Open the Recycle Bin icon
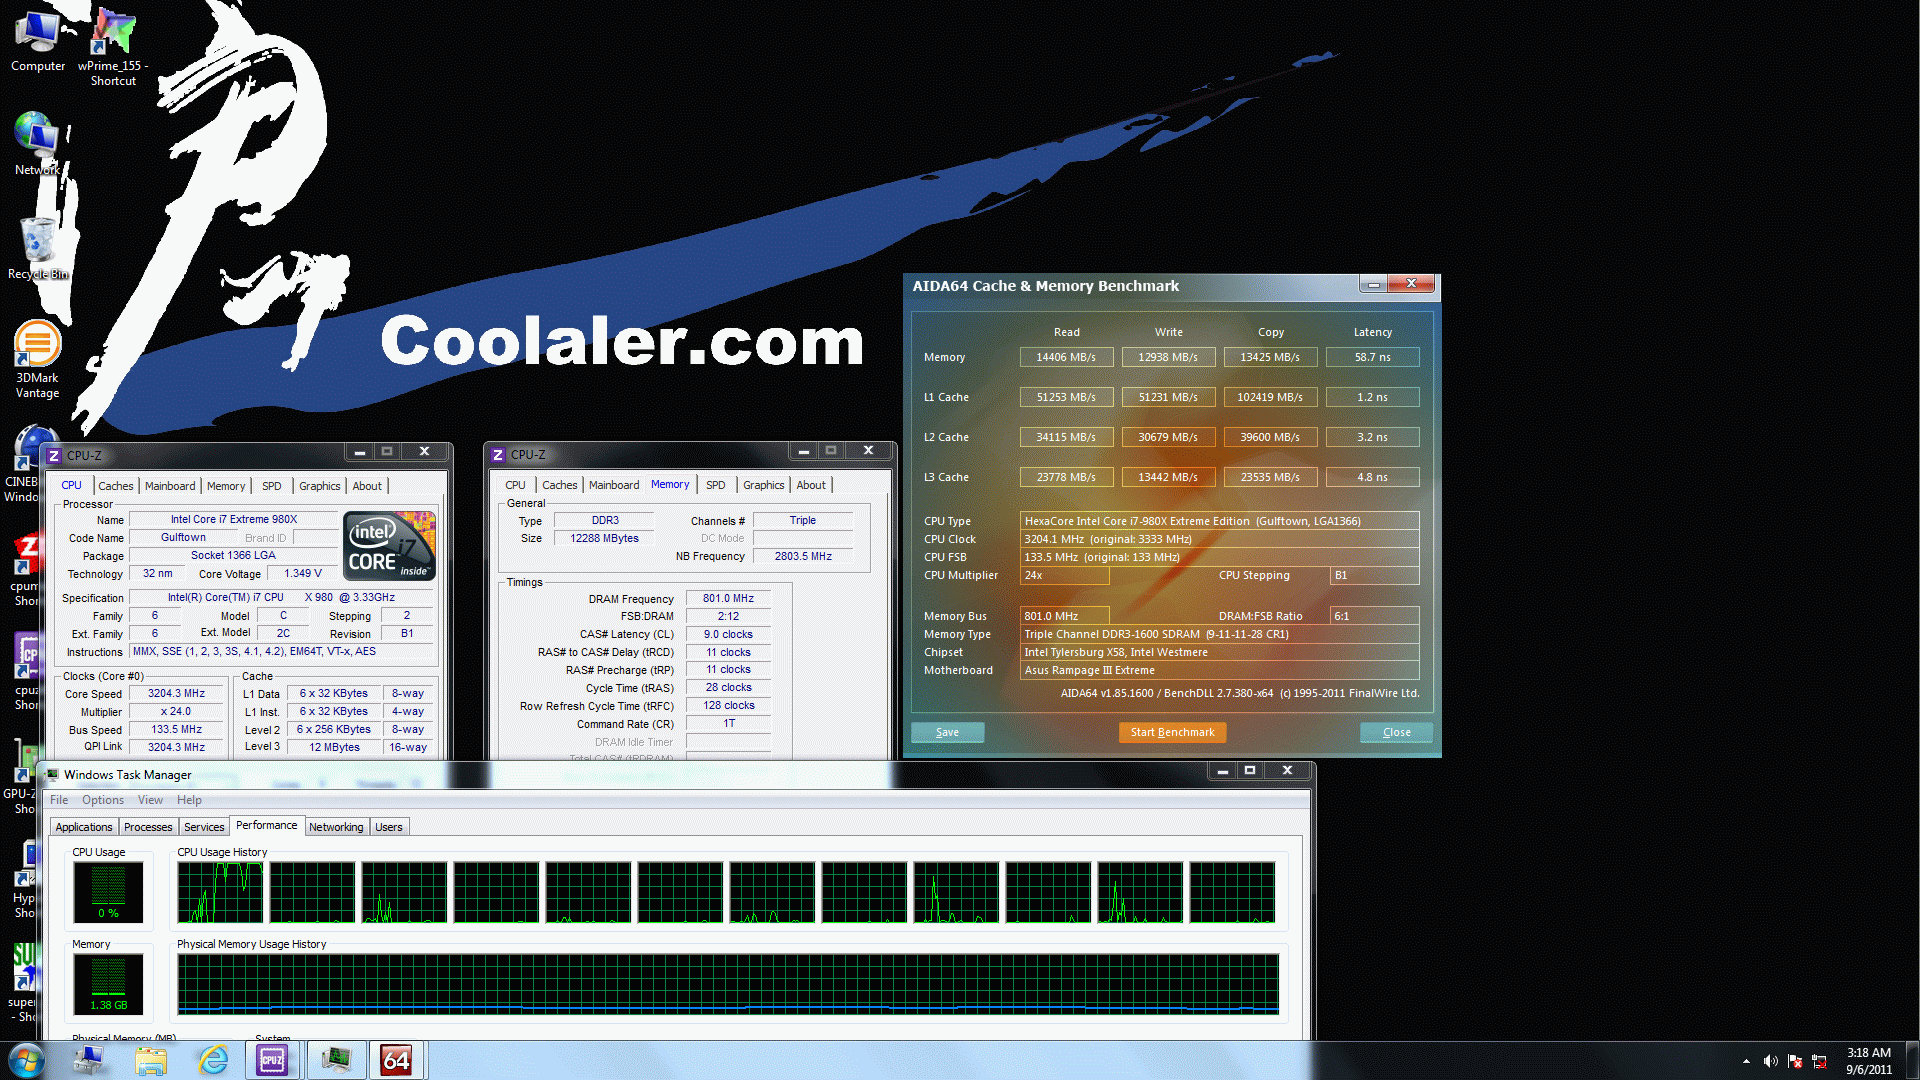 pos(38,248)
